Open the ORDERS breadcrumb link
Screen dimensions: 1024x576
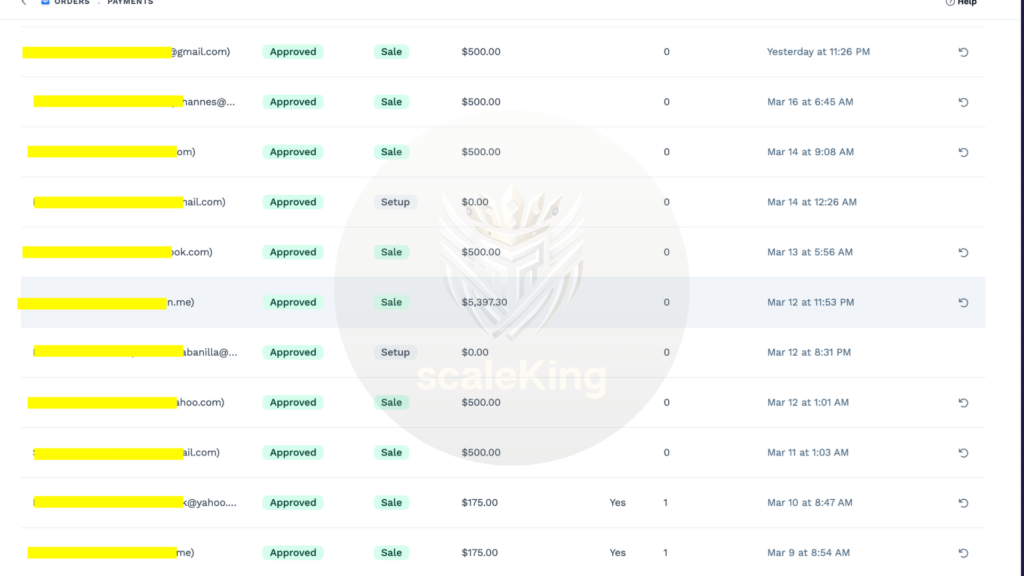click(x=72, y=3)
